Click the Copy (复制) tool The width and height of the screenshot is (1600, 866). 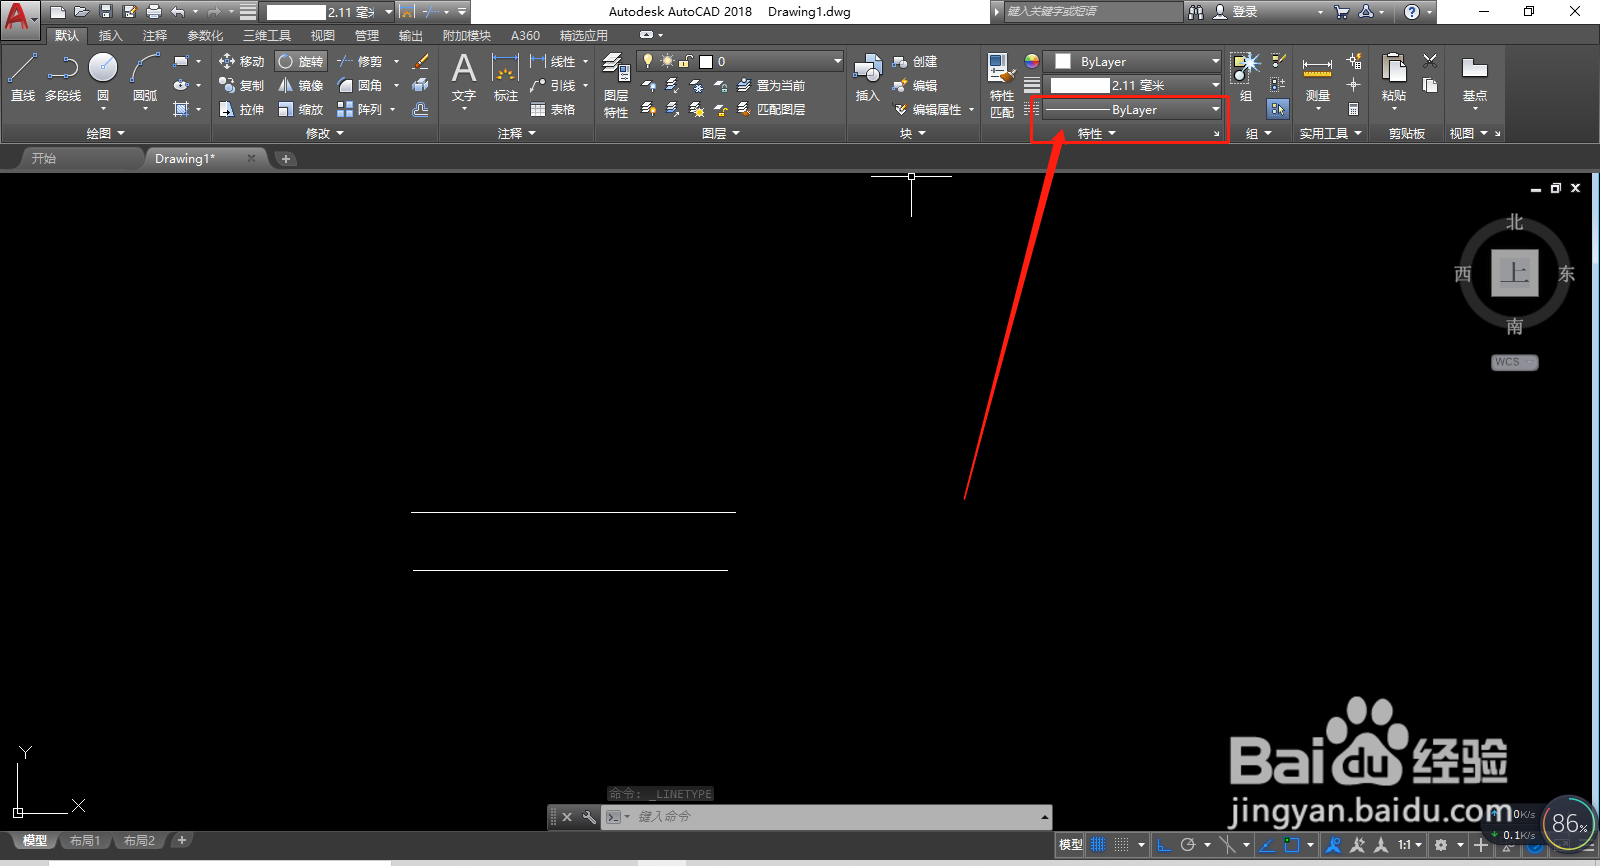click(242, 85)
